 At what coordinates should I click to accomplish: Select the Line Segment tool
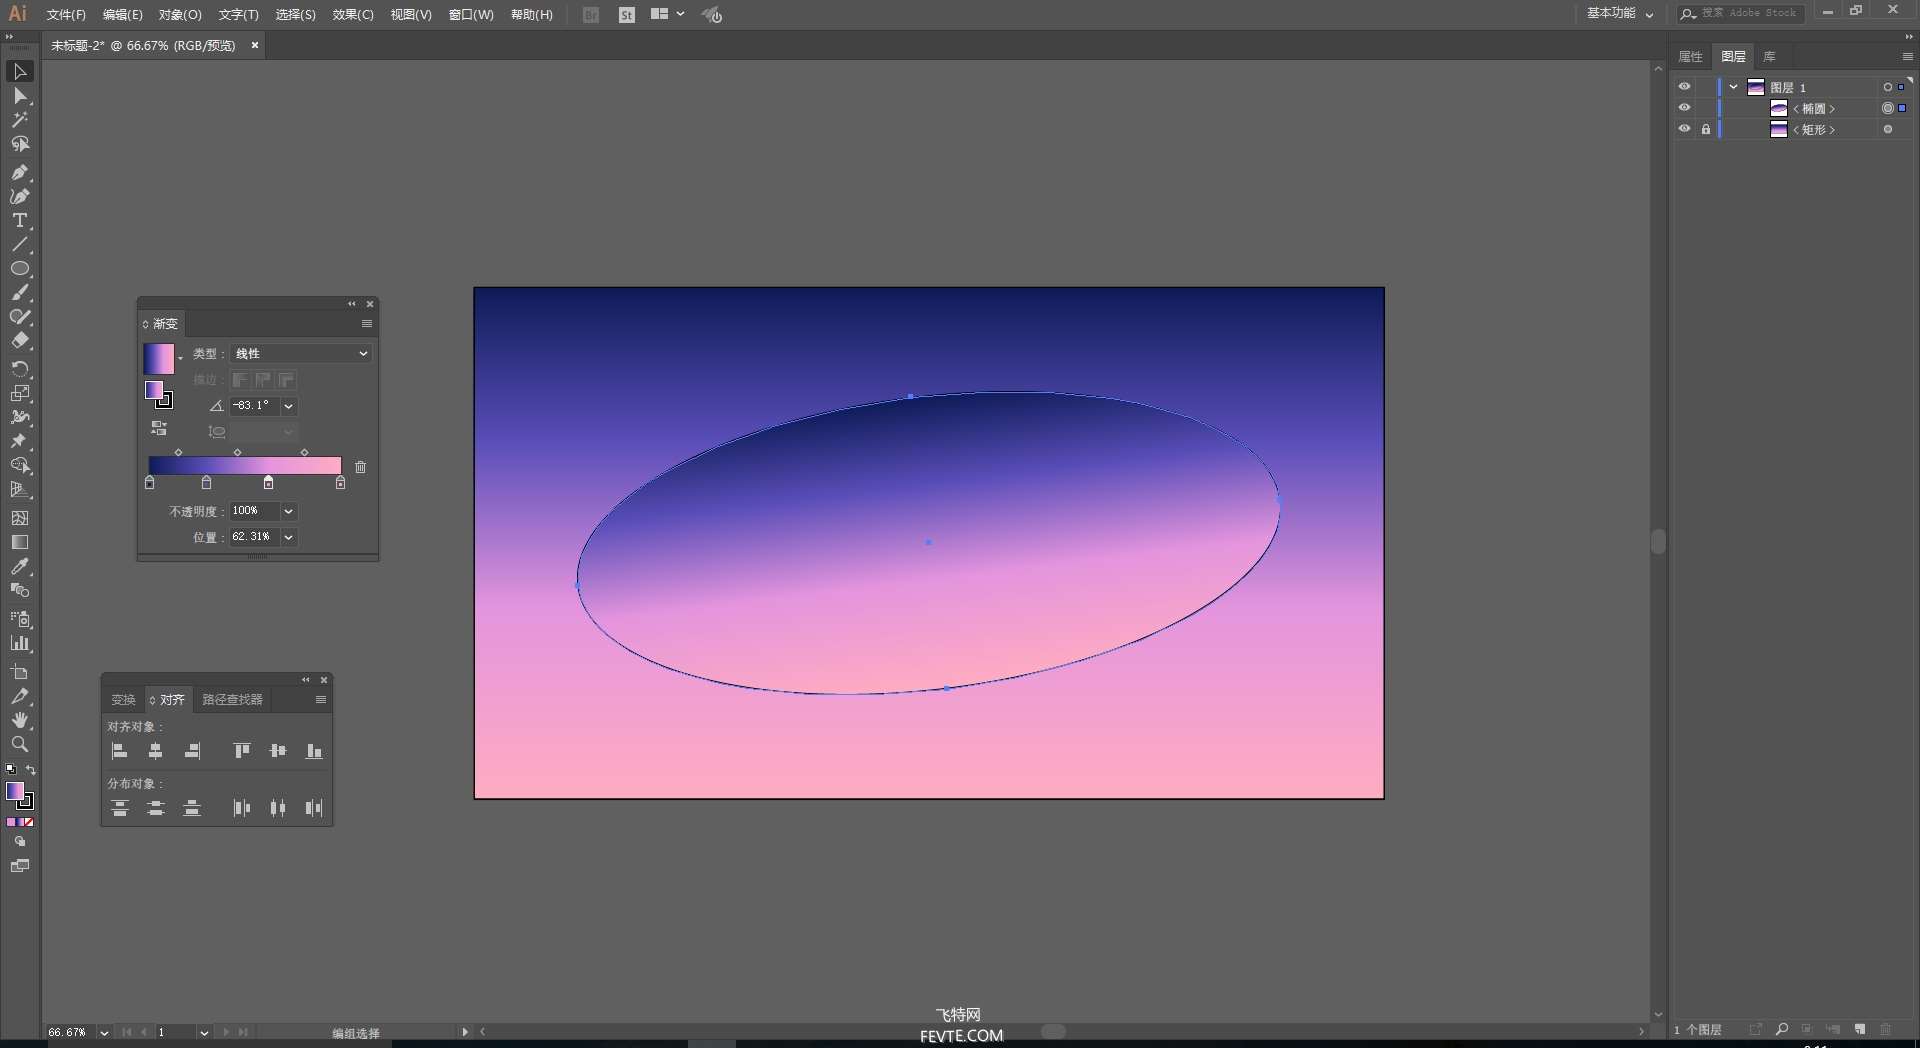click(19, 245)
